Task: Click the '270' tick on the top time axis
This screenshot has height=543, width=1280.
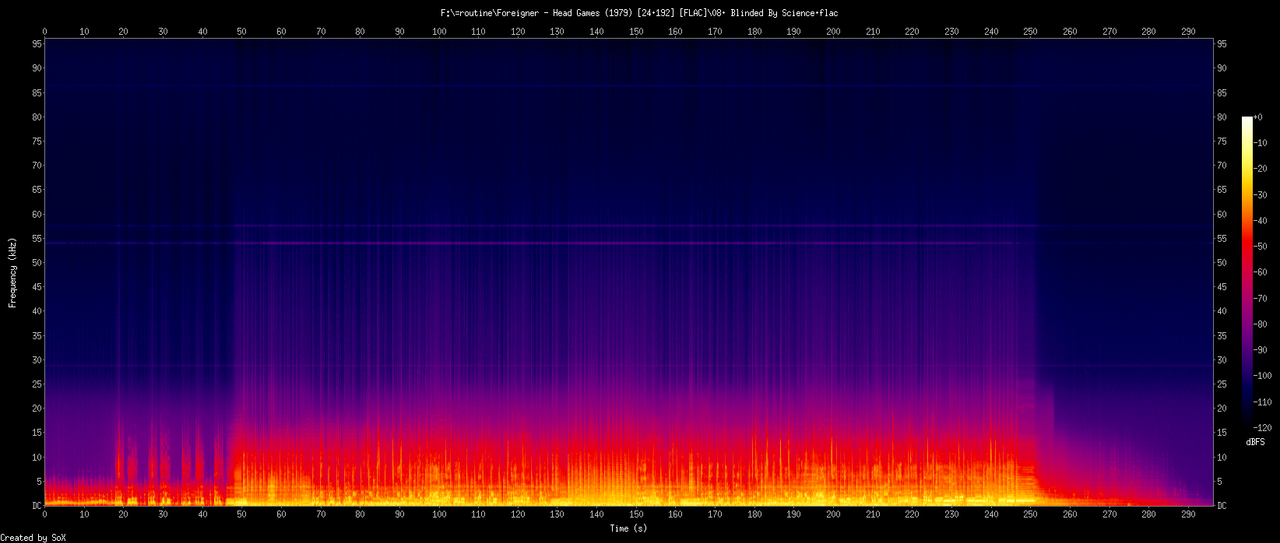Action: click(x=1109, y=32)
